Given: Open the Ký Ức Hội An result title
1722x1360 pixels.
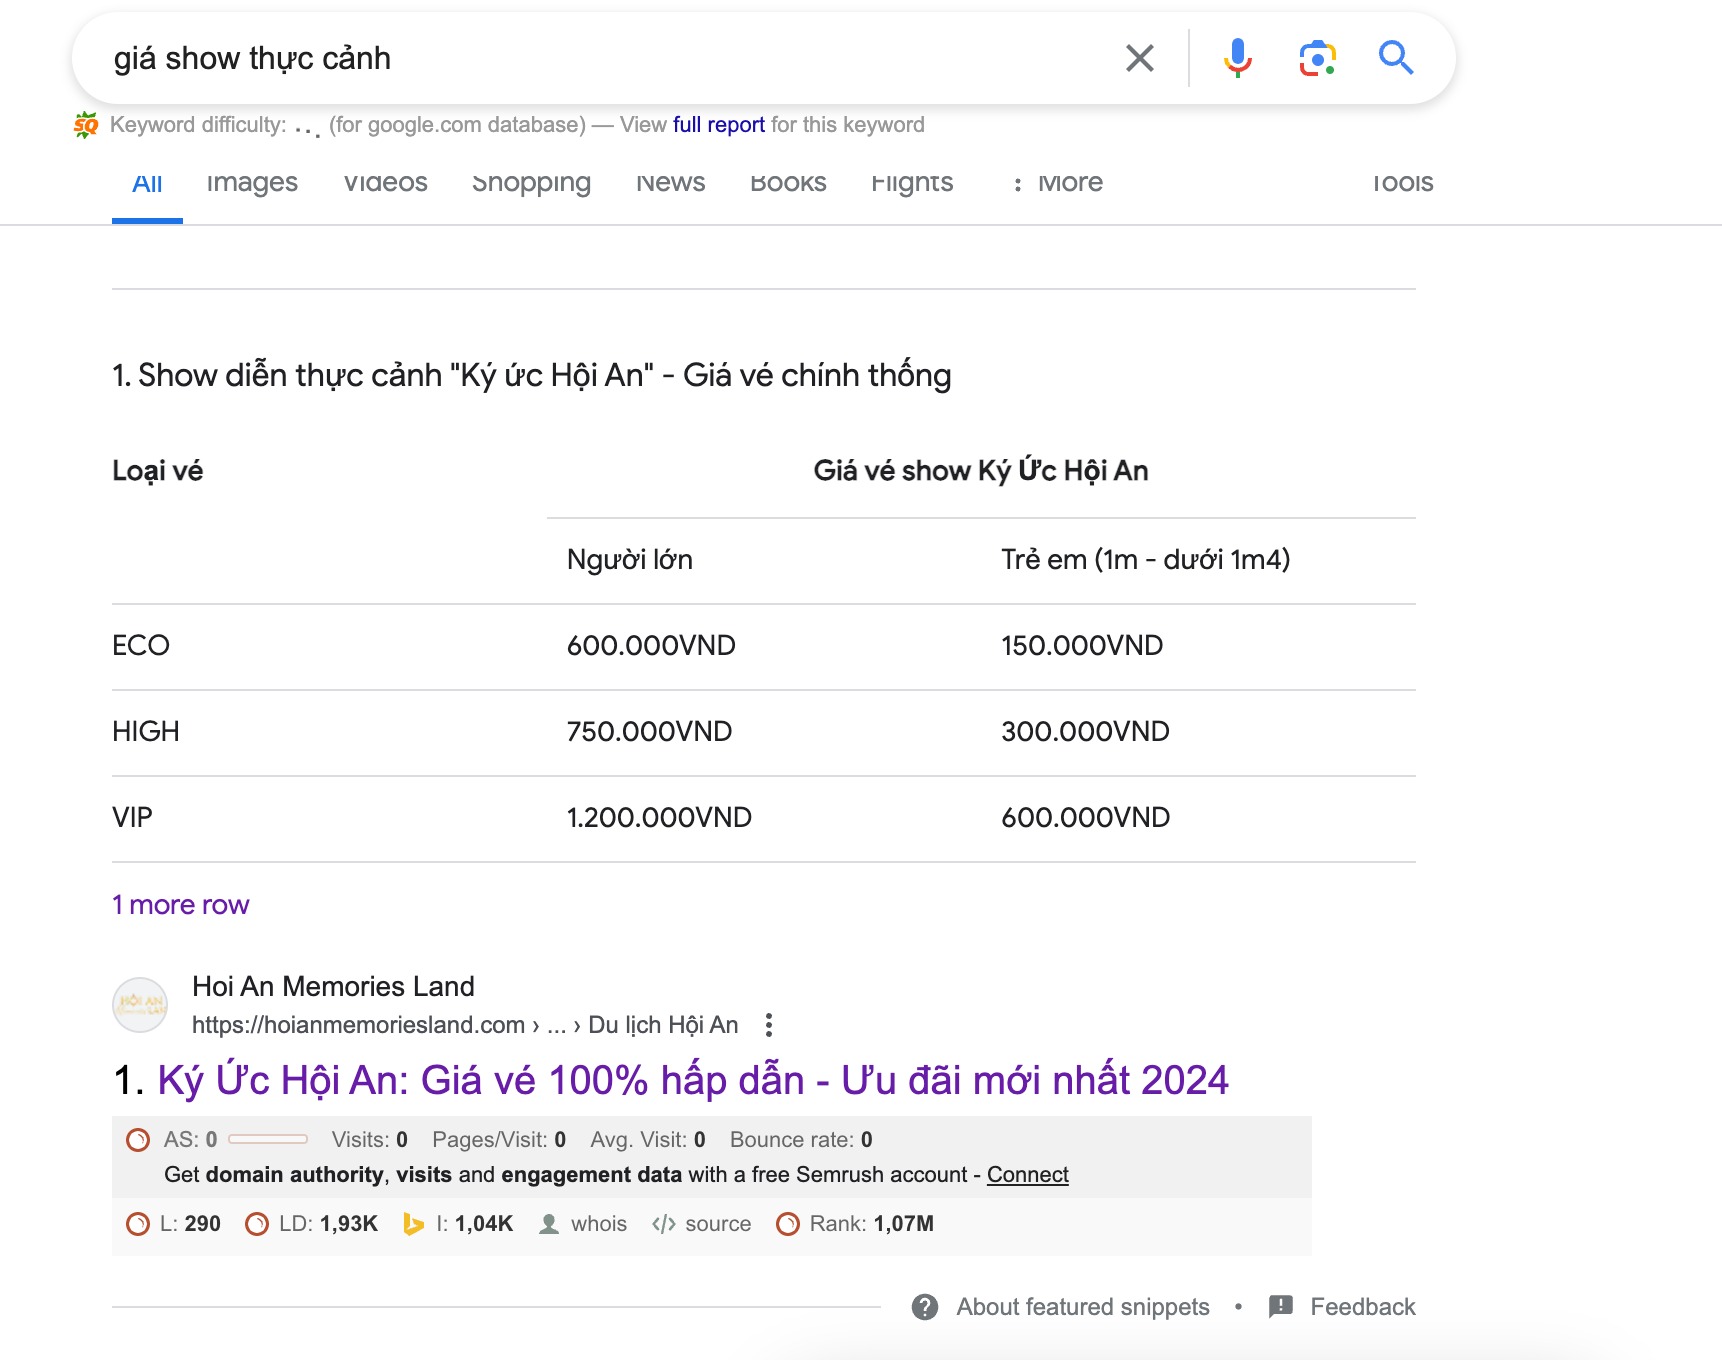Looking at the screenshot, I should click(693, 1081).
